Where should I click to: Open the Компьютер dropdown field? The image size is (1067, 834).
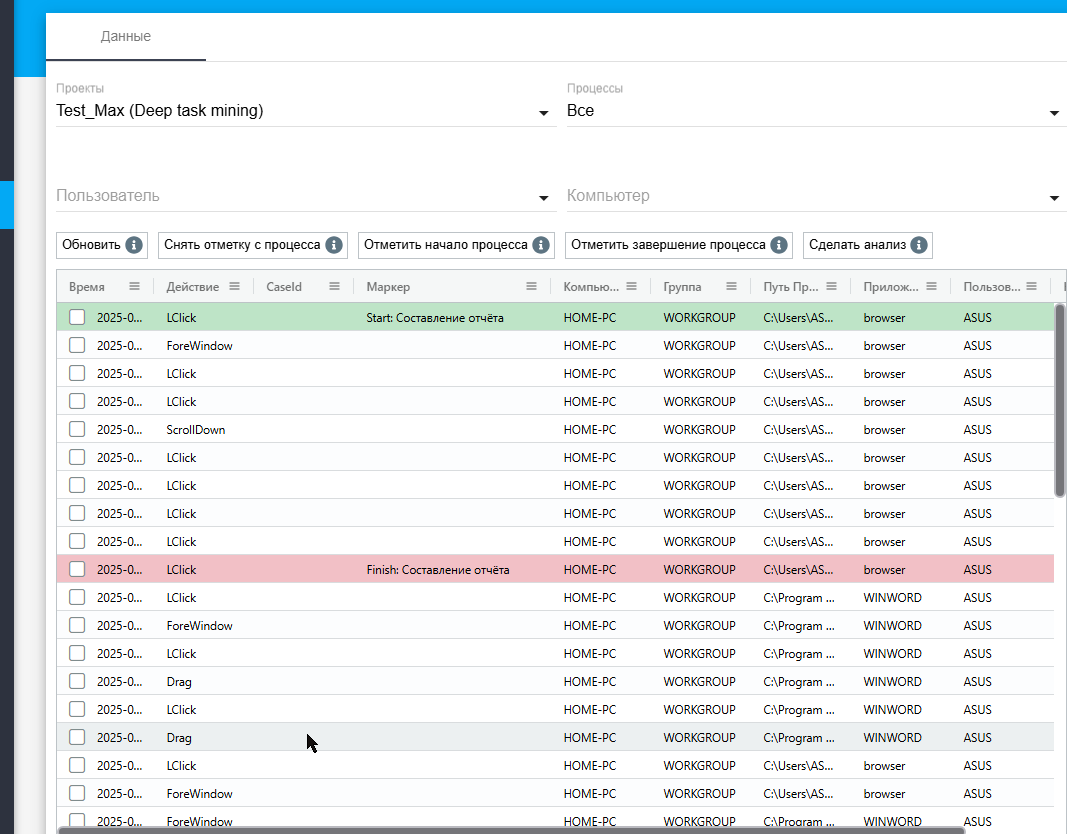click(x=815, y=196)
